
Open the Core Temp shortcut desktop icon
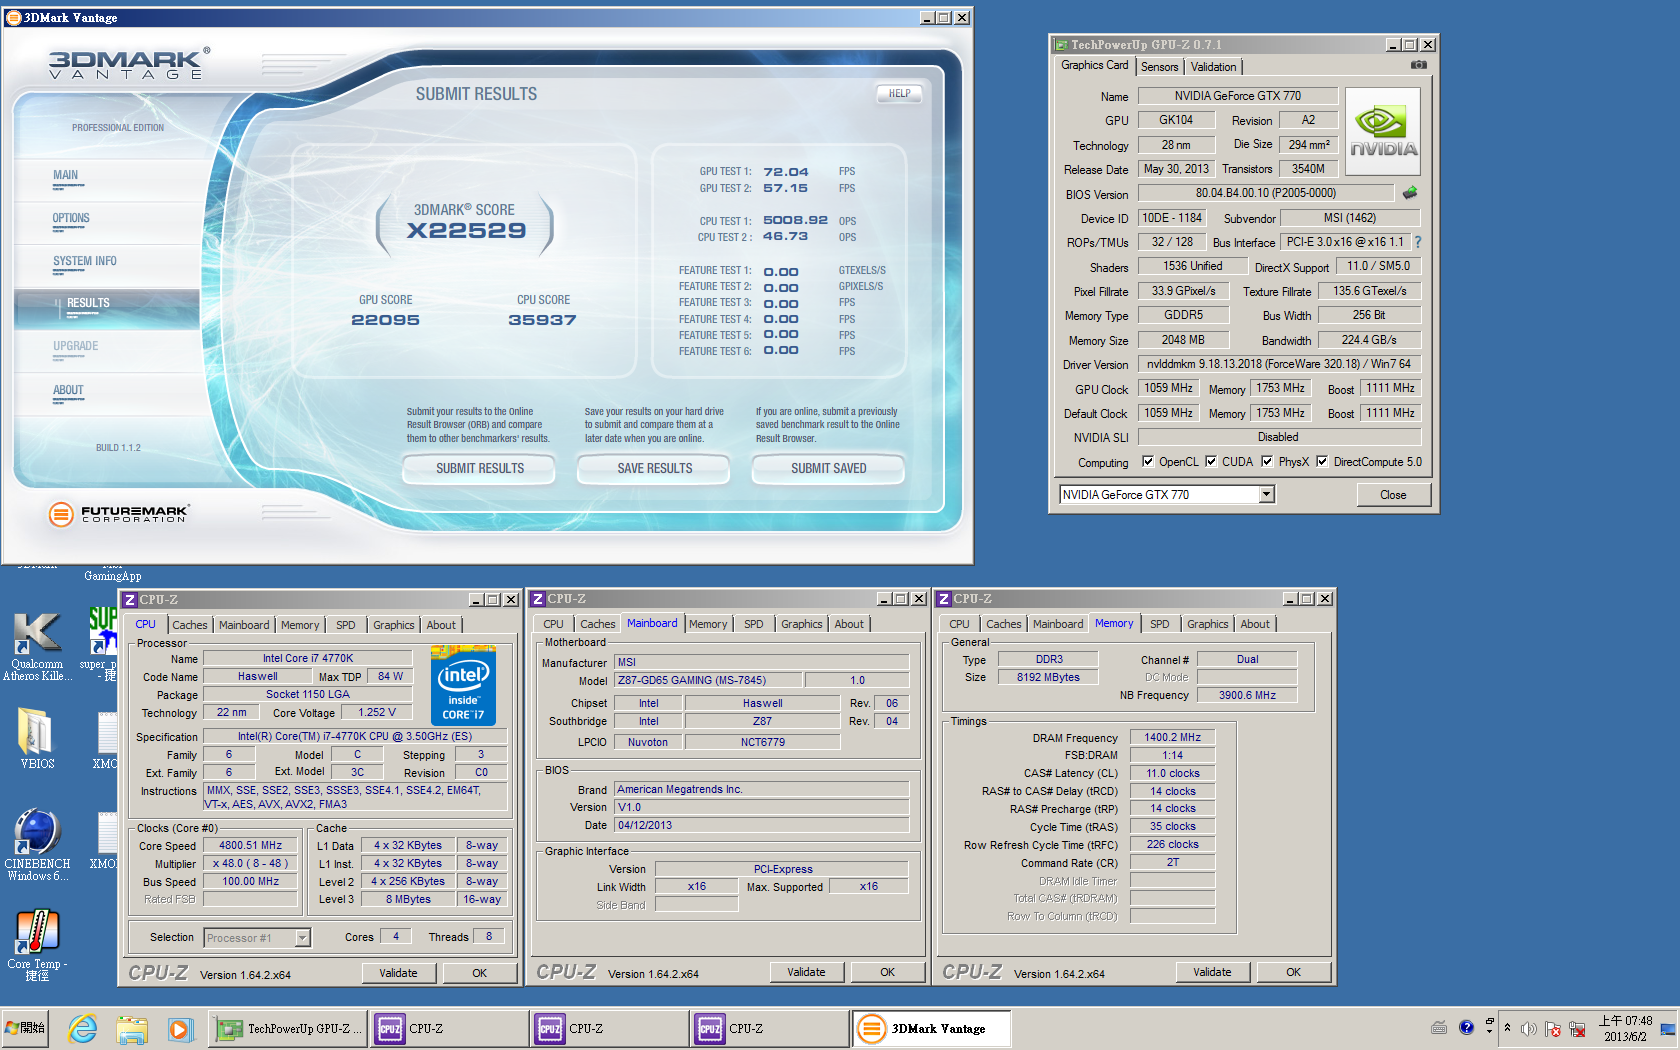coord(37,945)
